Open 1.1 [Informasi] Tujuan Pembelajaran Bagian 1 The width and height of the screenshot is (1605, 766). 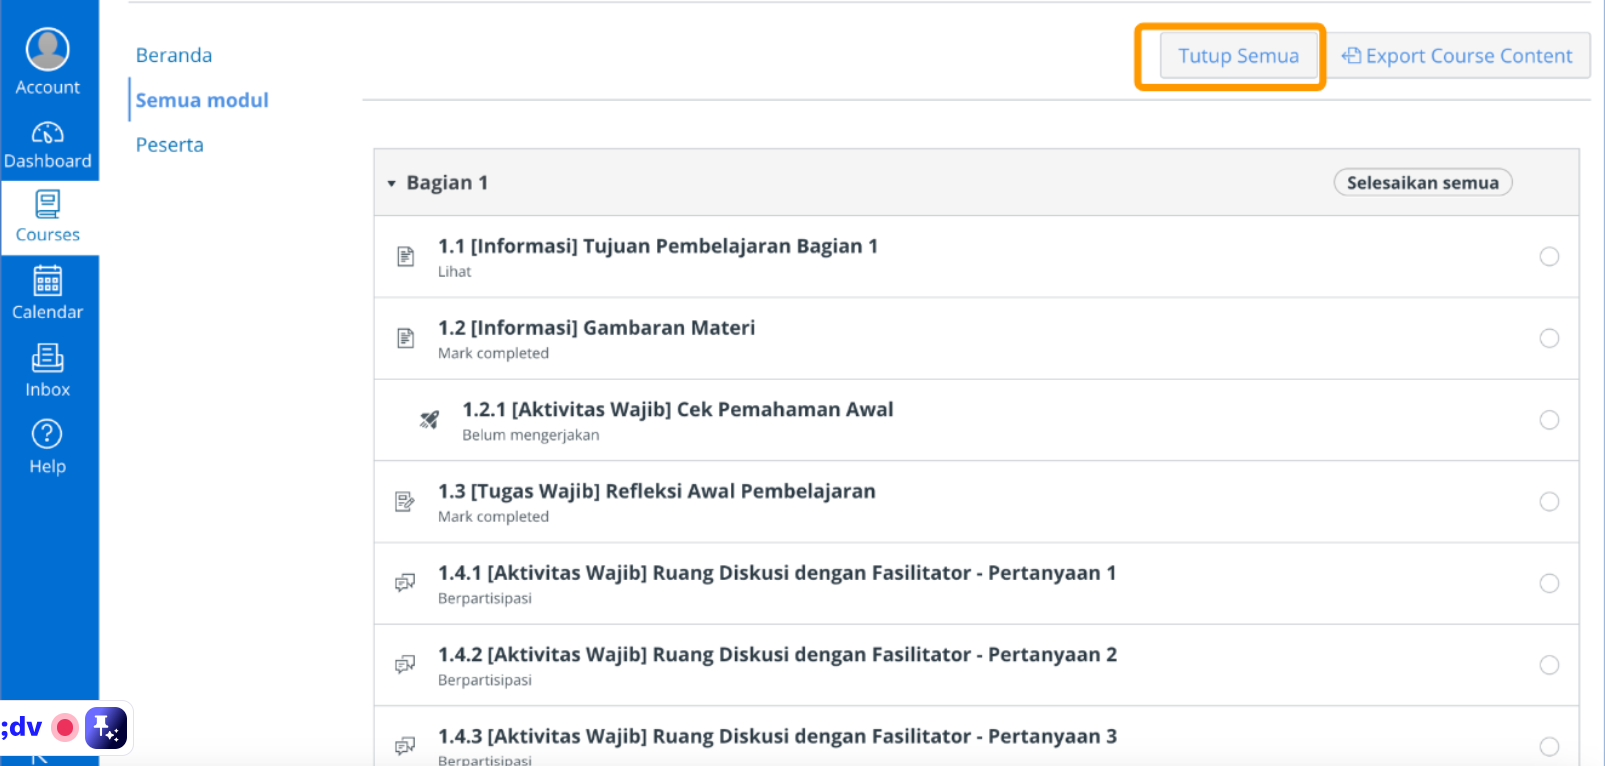click(658, 246)
